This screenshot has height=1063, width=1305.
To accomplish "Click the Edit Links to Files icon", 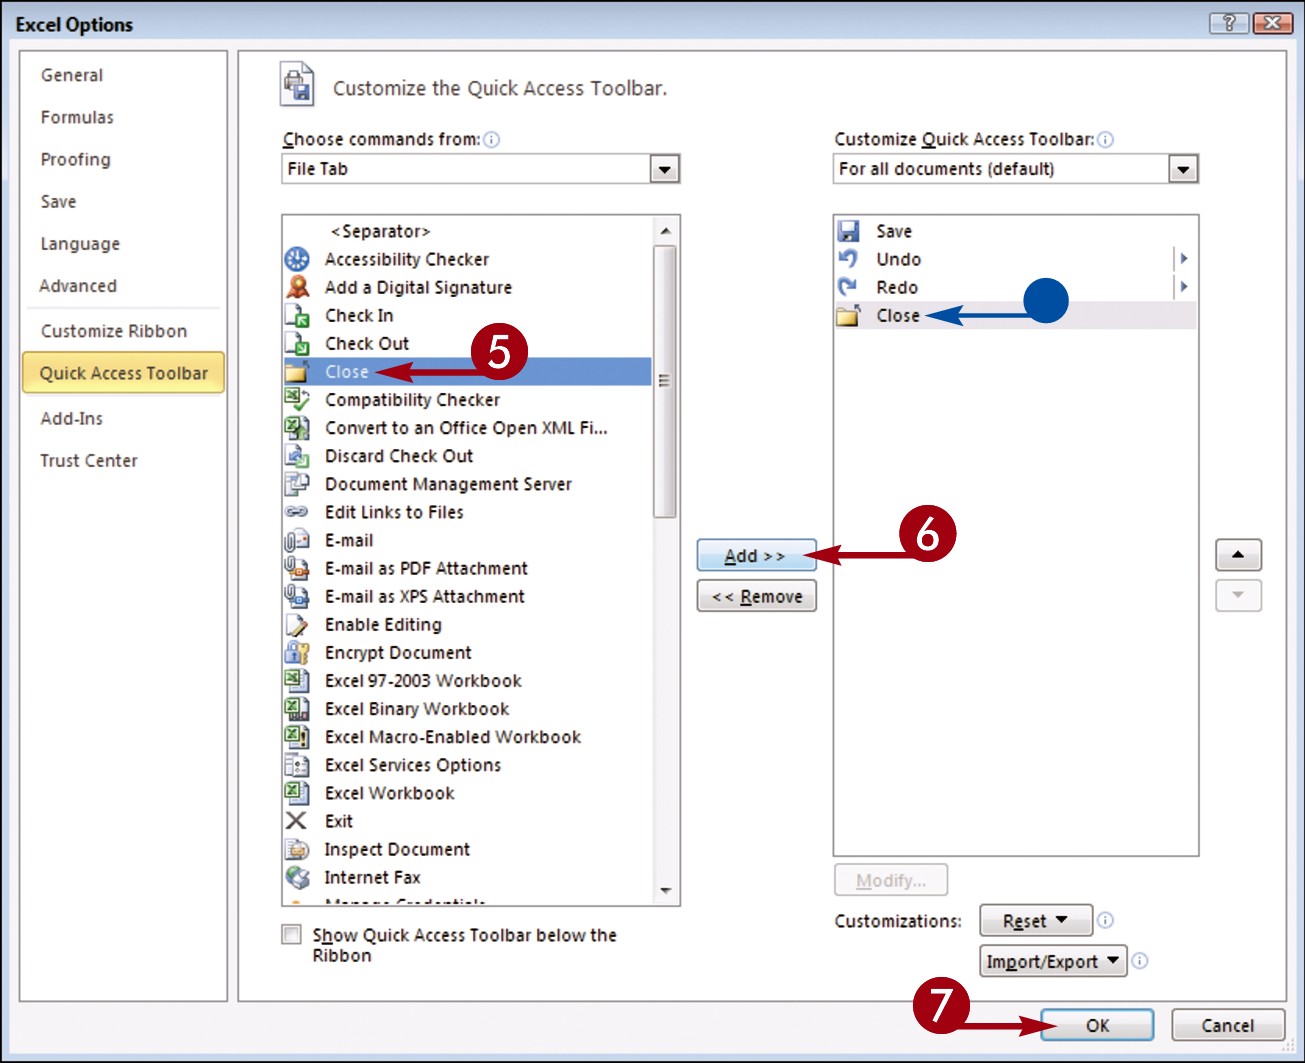I will coord(297,511).
